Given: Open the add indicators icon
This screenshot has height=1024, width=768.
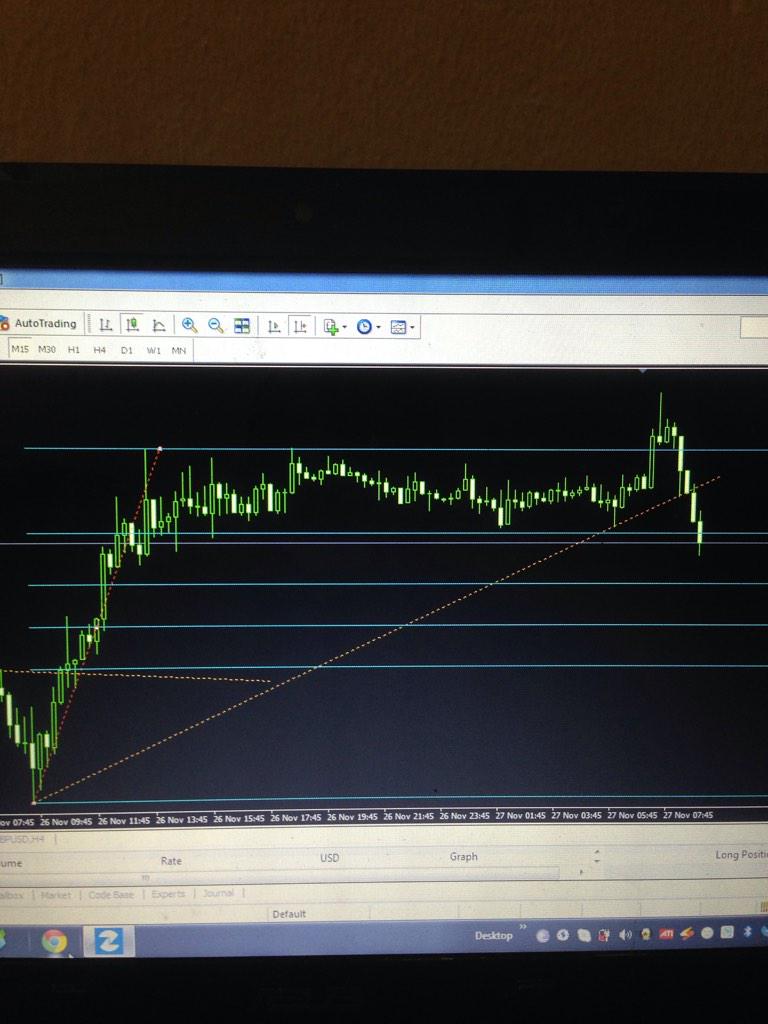Looking at the screenshot, I should coord(331,327).
